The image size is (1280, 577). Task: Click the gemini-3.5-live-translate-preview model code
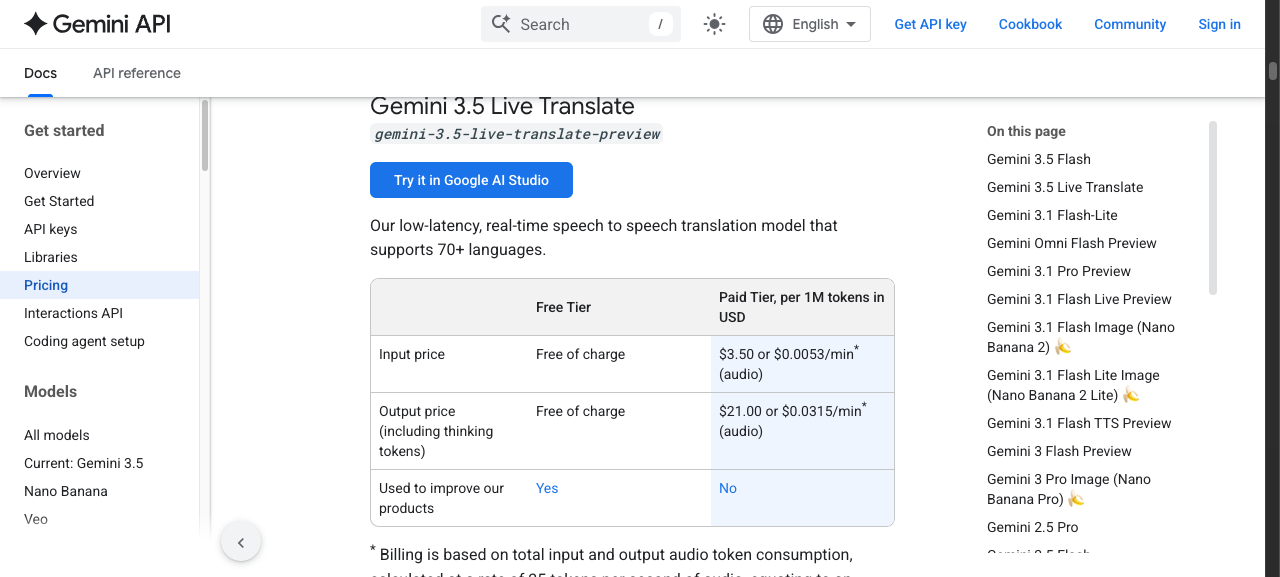tap(517, 134)
